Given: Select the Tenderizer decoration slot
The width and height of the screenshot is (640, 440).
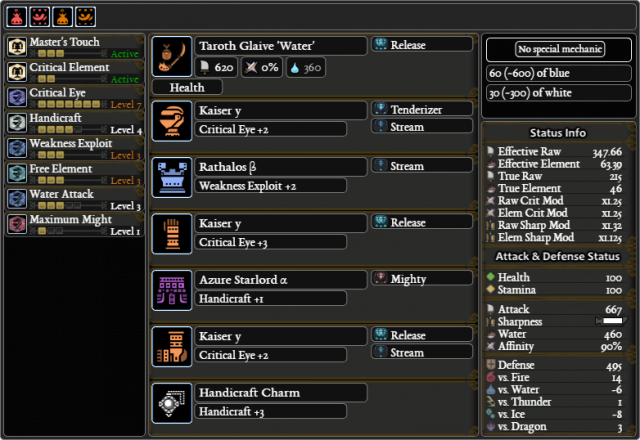Looking at the screenshot, I should pyautogui.click(x=422, y=109).
